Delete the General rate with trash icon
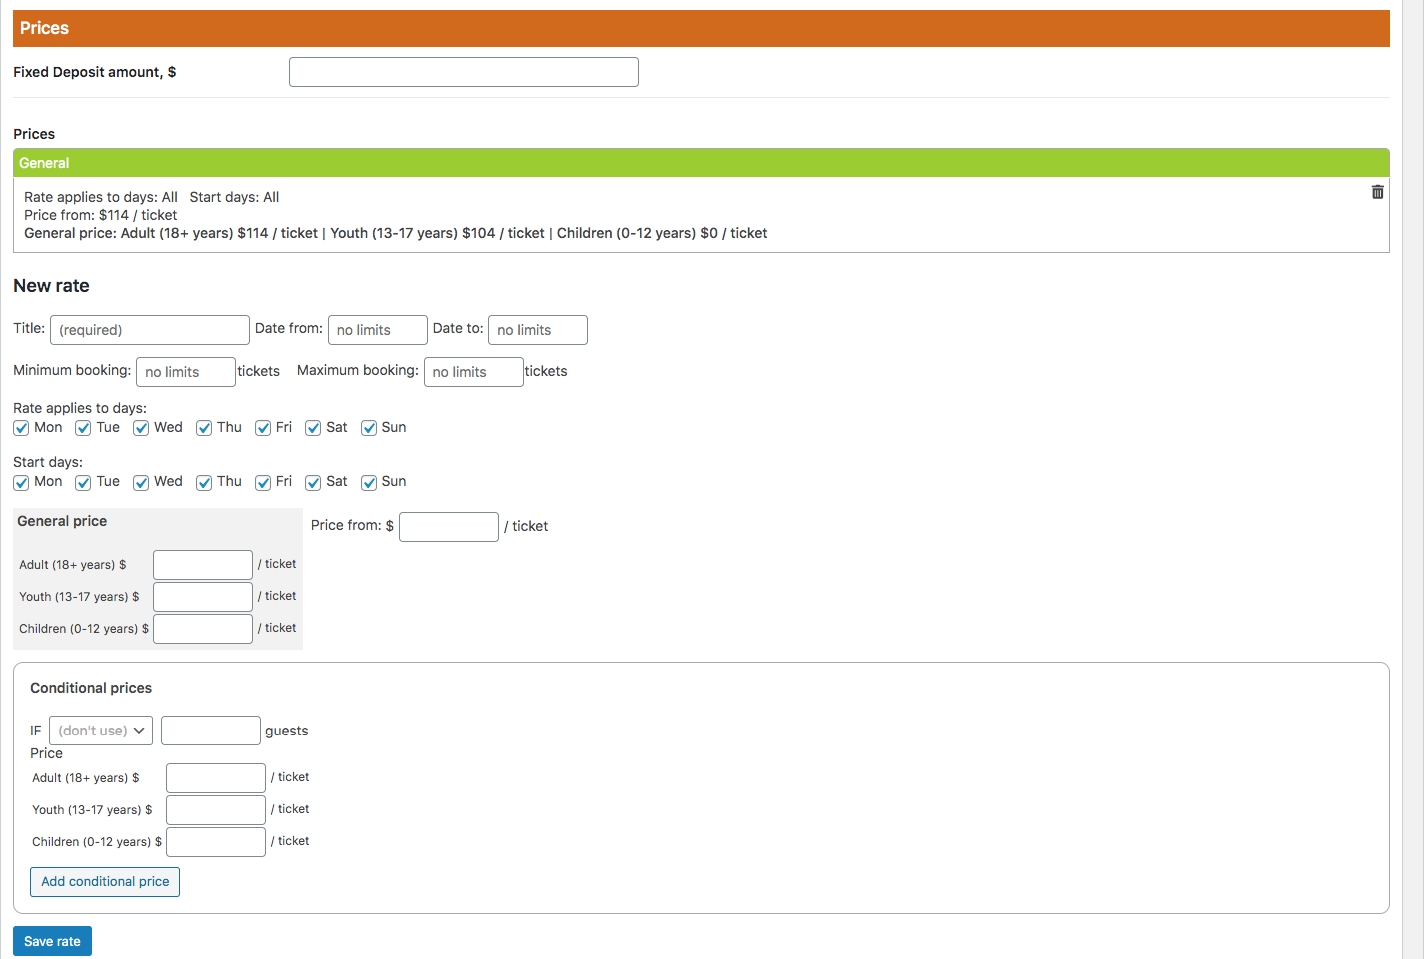 point(1377,192)
